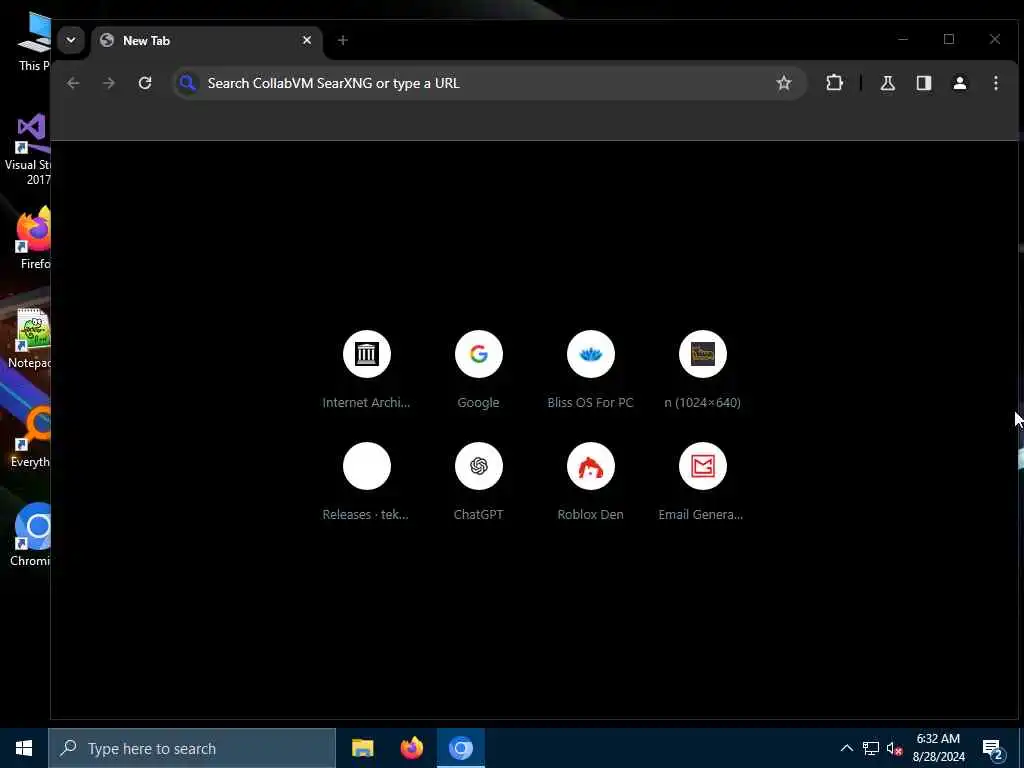The image size is (1024, 768).
Task: Open the n (1024×640) shortcut
Action: coord(703,370)
